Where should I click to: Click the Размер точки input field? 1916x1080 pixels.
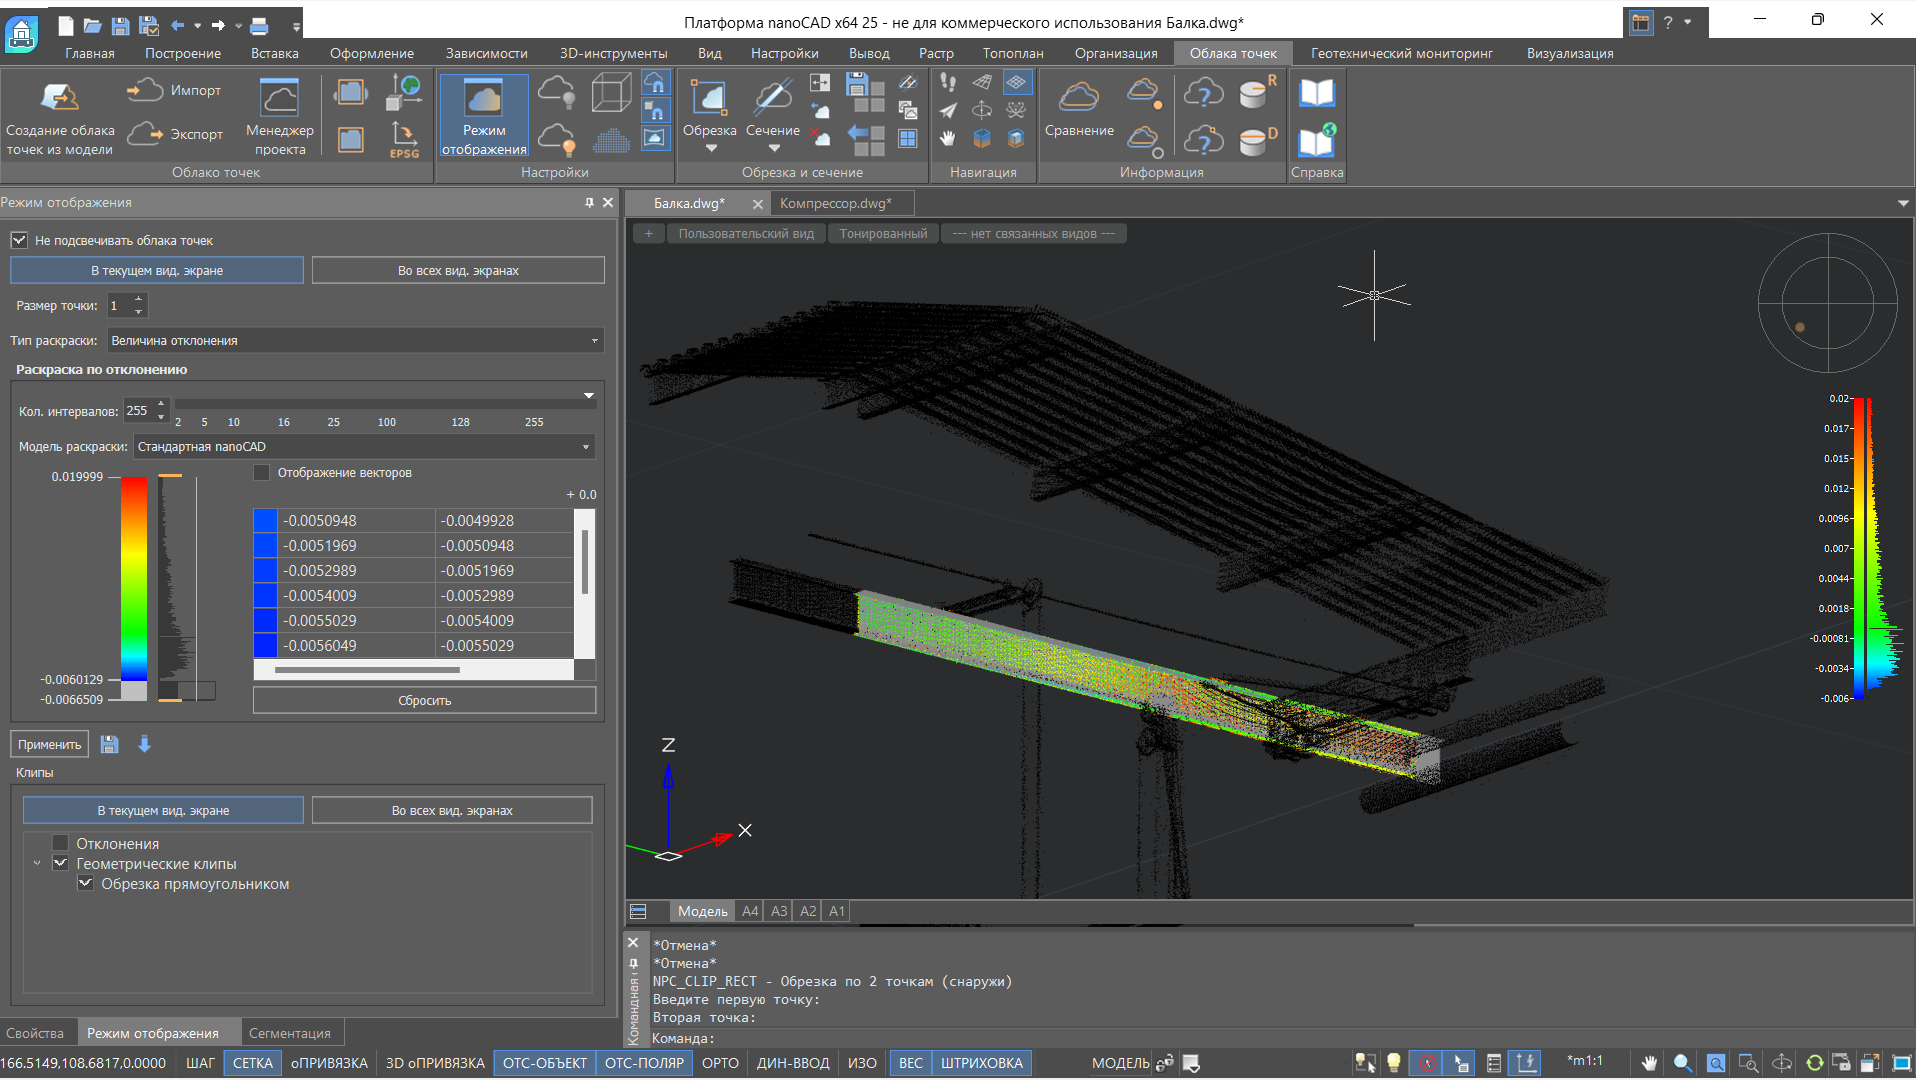click(119, 306)
